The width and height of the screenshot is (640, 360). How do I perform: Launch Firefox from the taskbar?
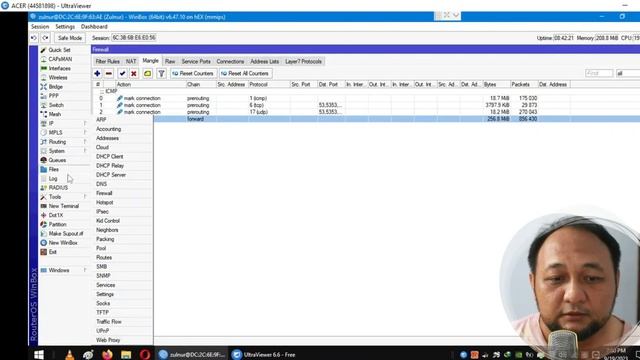click(107, 355)
